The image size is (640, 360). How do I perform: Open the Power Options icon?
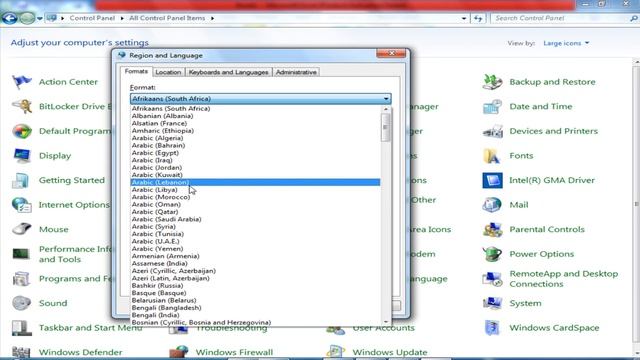(492, 254)
